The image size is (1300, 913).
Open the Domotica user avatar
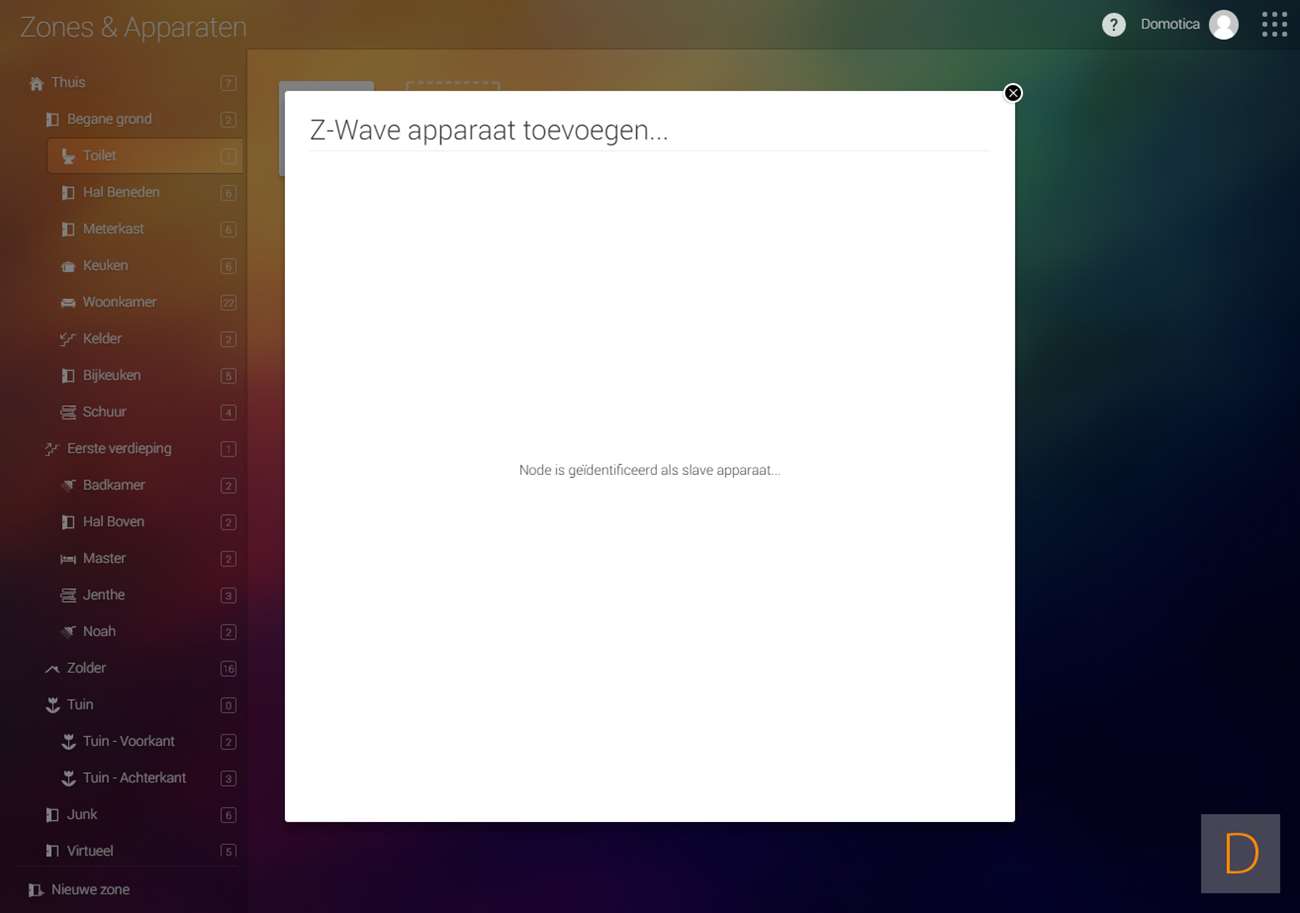tap(1223, 25)
